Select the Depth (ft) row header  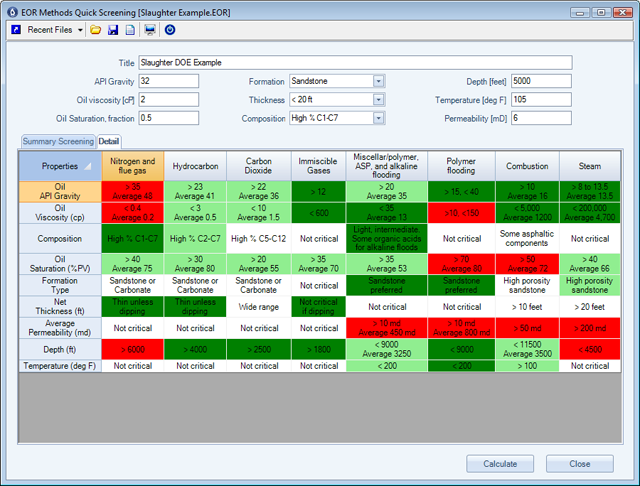coord(60,349)
